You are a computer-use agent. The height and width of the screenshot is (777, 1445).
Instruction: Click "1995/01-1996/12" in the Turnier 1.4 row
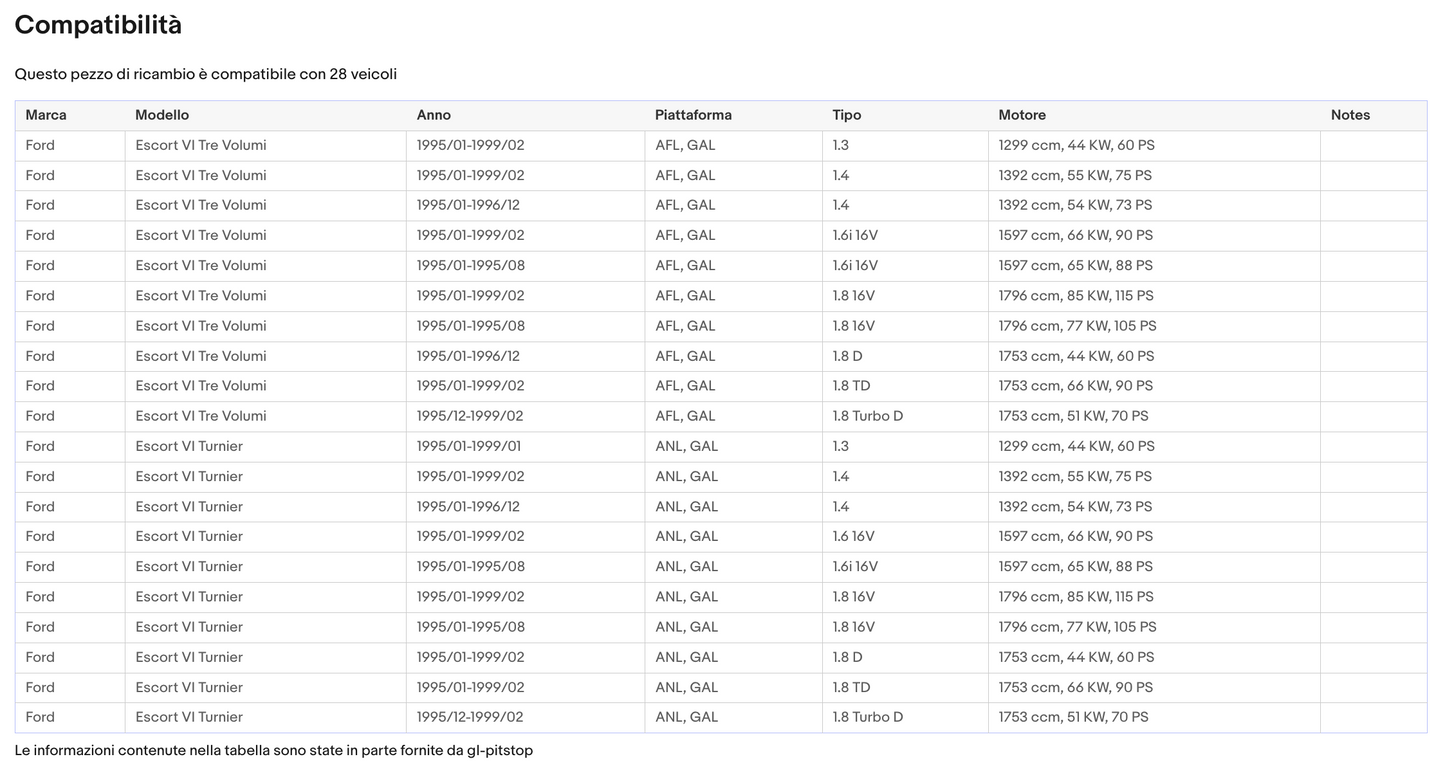(468, 506)
